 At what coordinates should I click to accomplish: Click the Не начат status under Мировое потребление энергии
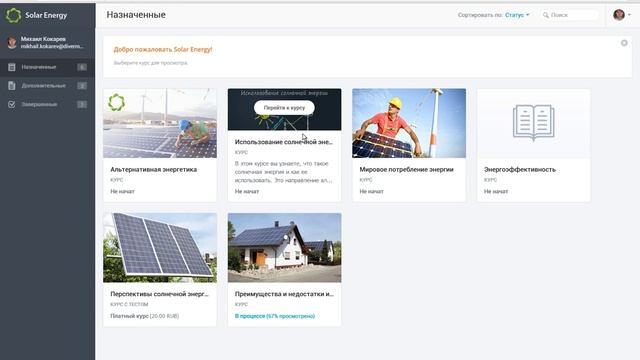pyautogui.click(x=371, y=191)
